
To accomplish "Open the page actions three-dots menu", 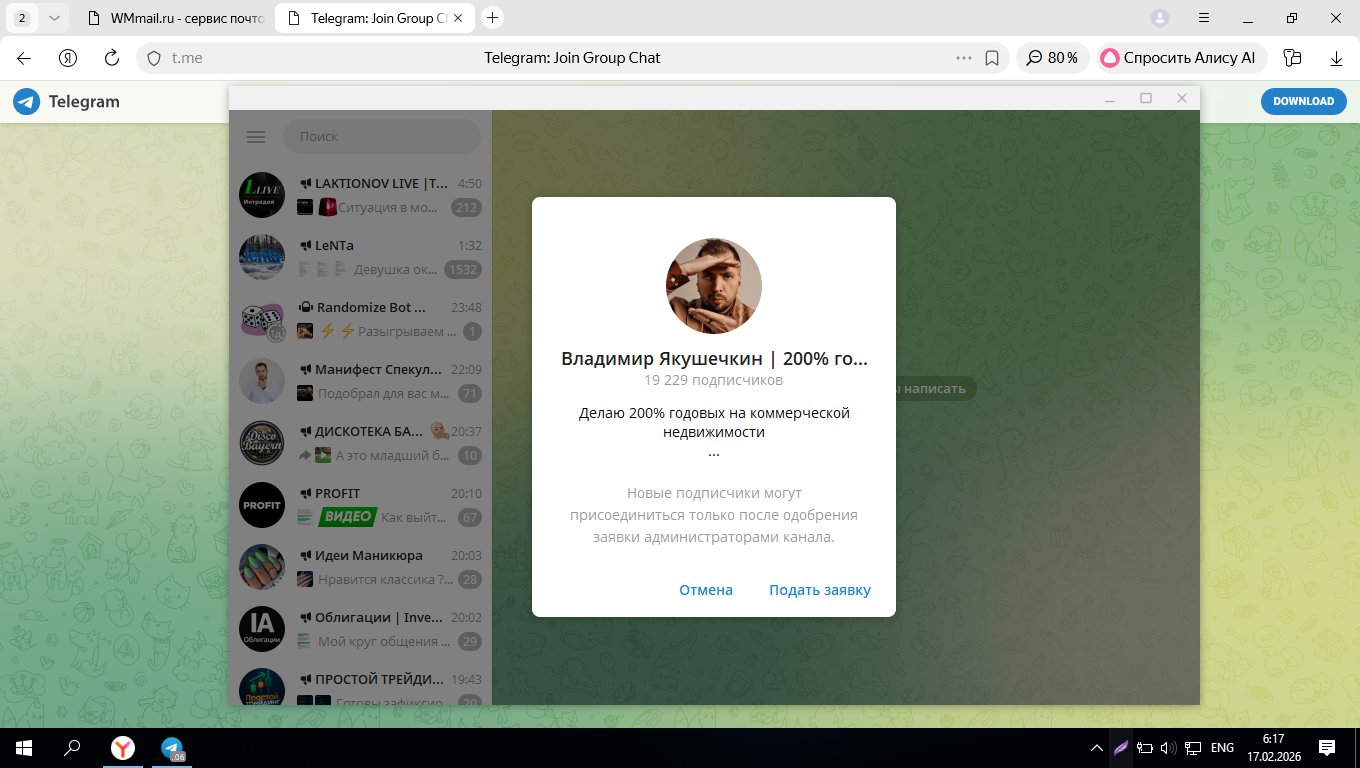I will pos(964,58).
